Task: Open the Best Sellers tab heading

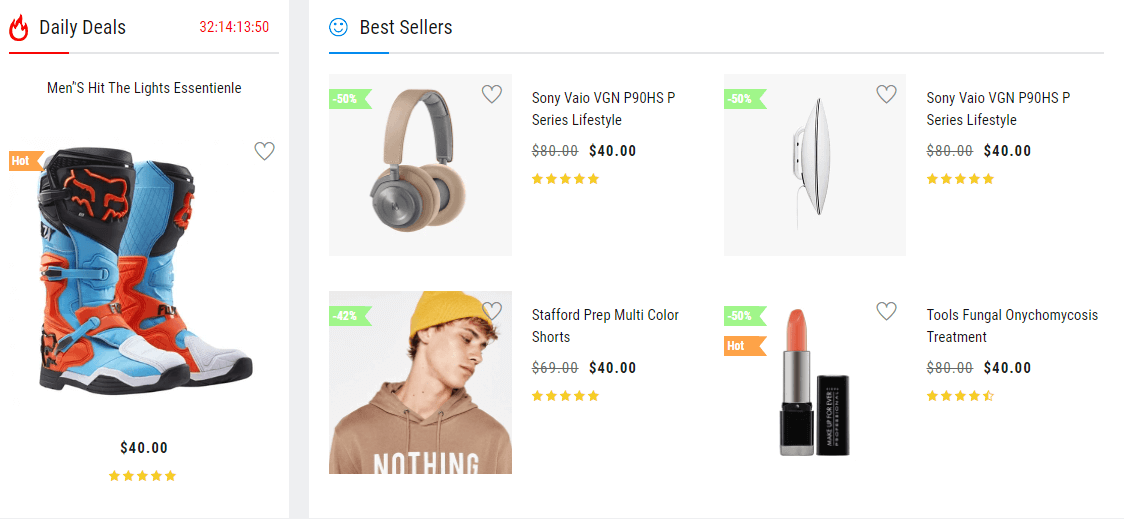Action: point(405,28)
